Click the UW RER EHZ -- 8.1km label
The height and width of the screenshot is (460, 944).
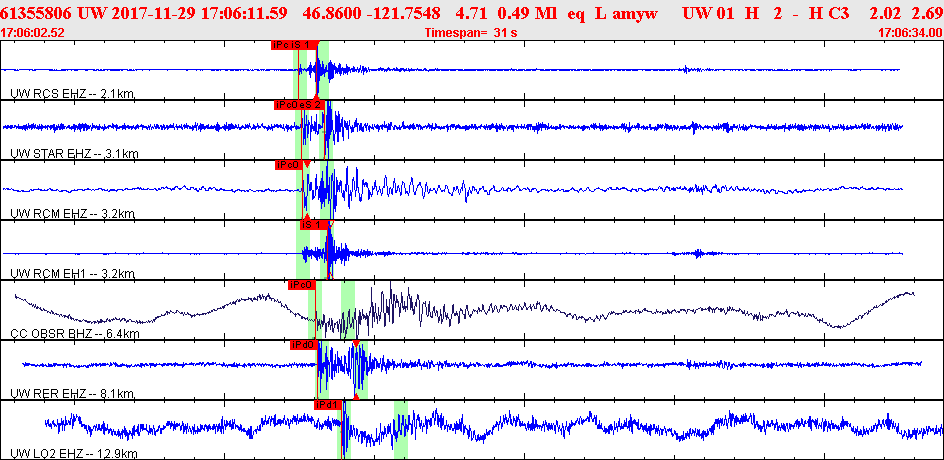pyautogui.click(x=73, y=394)
